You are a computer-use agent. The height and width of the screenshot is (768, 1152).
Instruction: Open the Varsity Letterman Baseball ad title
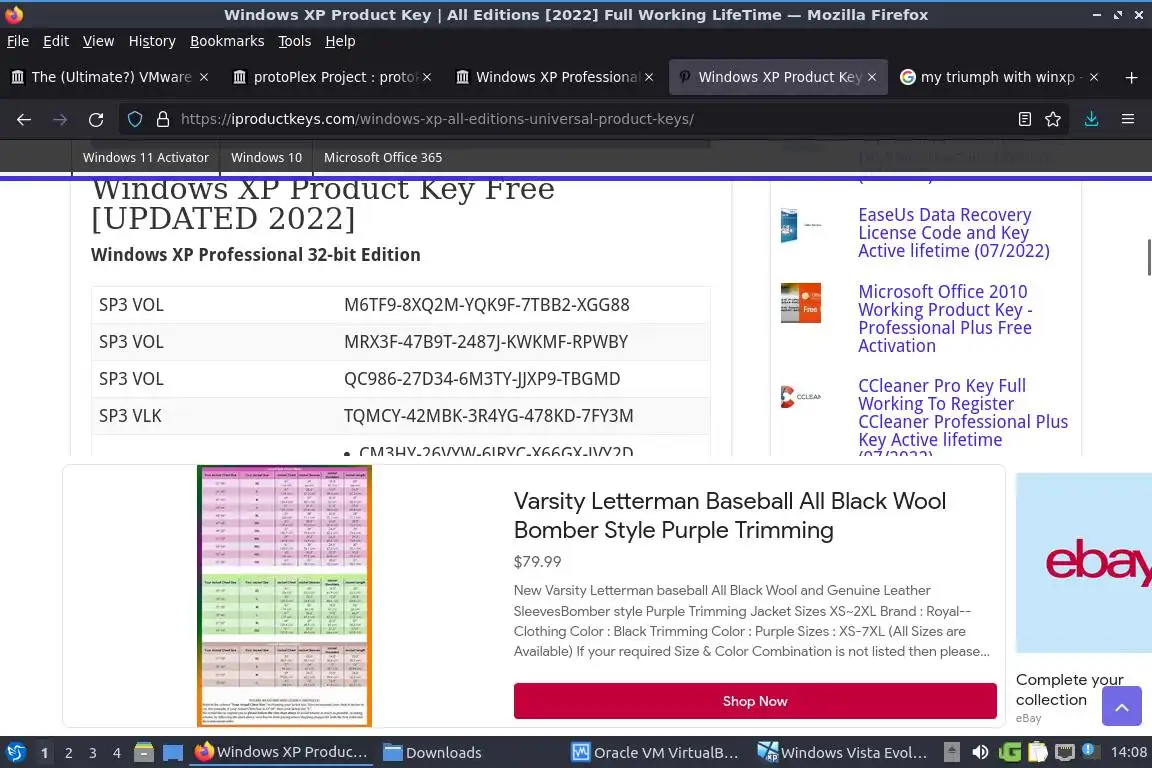pyautogui.click(x=730, y=515)
